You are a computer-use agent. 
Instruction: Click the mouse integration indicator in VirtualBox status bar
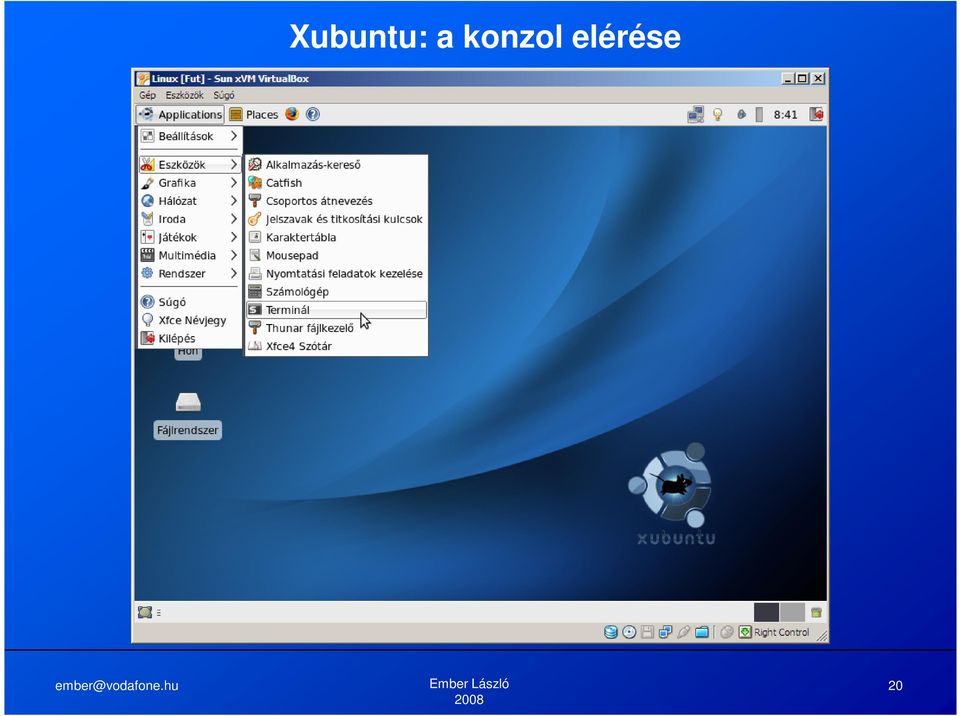727,632
